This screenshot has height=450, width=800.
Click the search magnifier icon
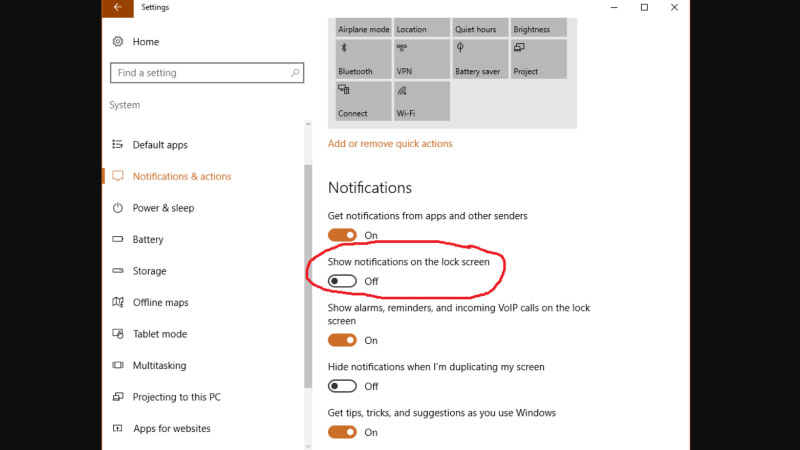293,73
